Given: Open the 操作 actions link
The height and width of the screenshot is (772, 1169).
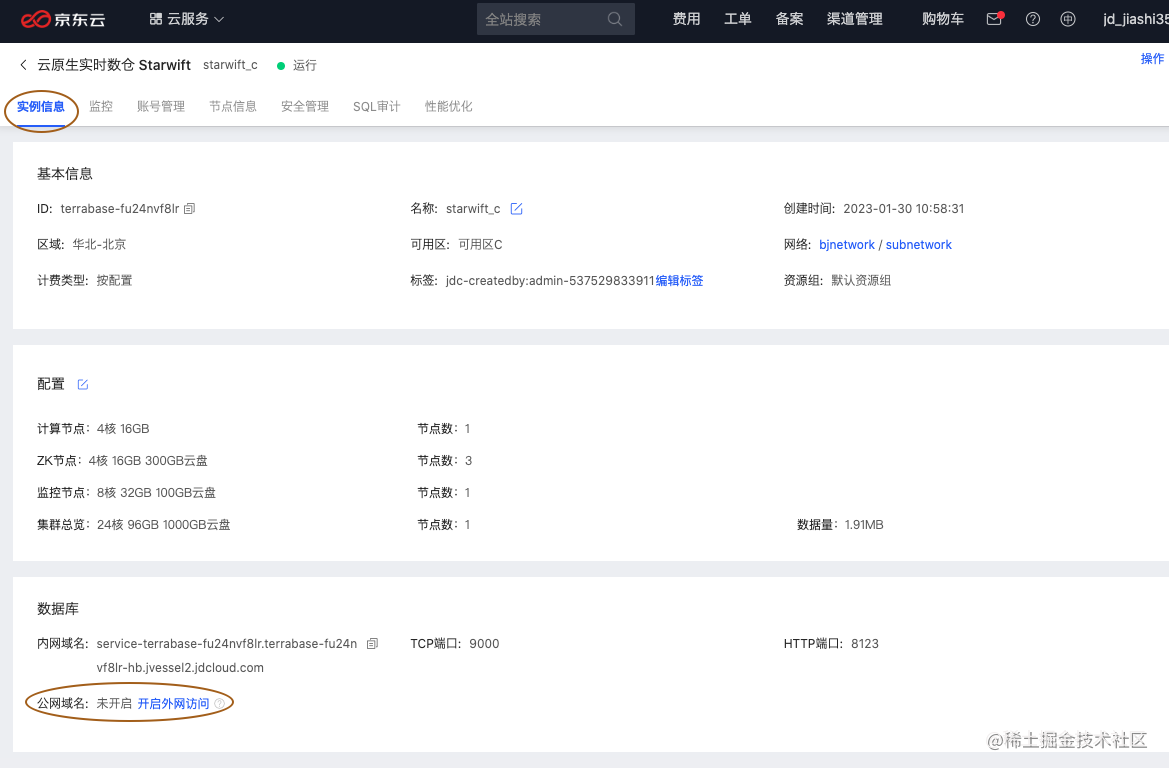Looking at the screenshot, I should 1152,59.
